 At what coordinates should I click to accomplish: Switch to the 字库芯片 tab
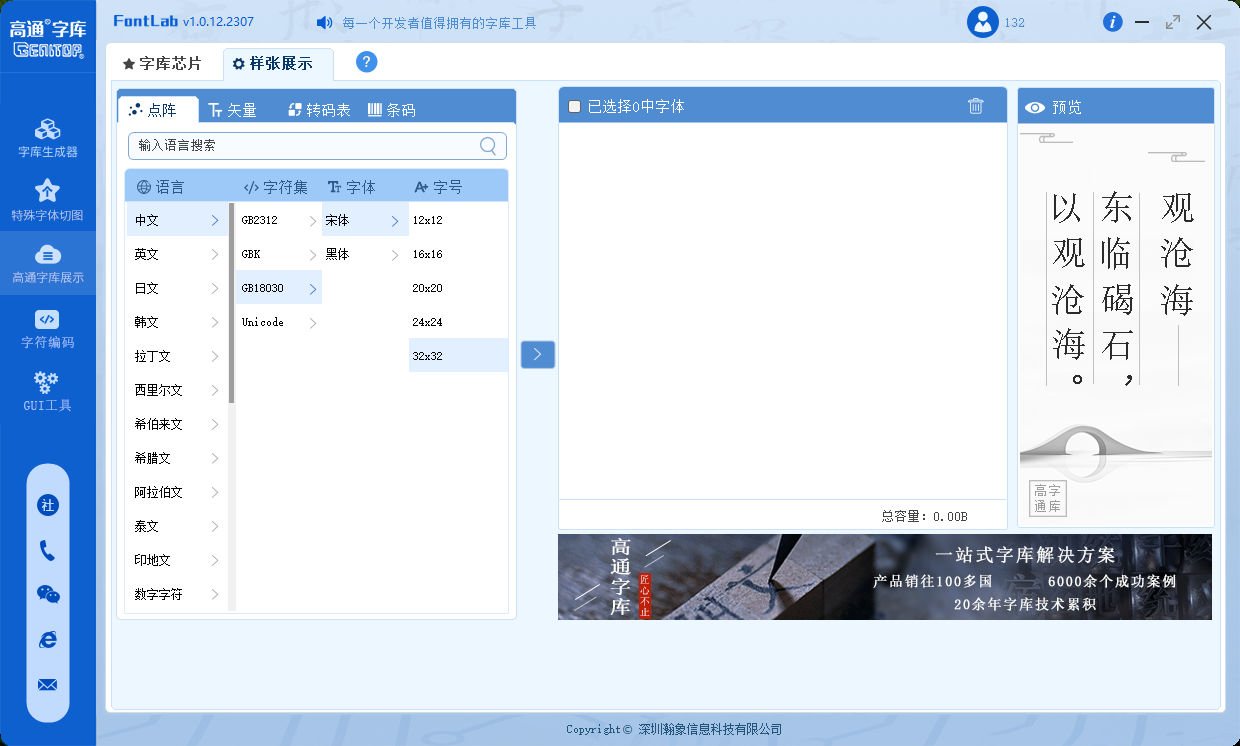point(162,64)
